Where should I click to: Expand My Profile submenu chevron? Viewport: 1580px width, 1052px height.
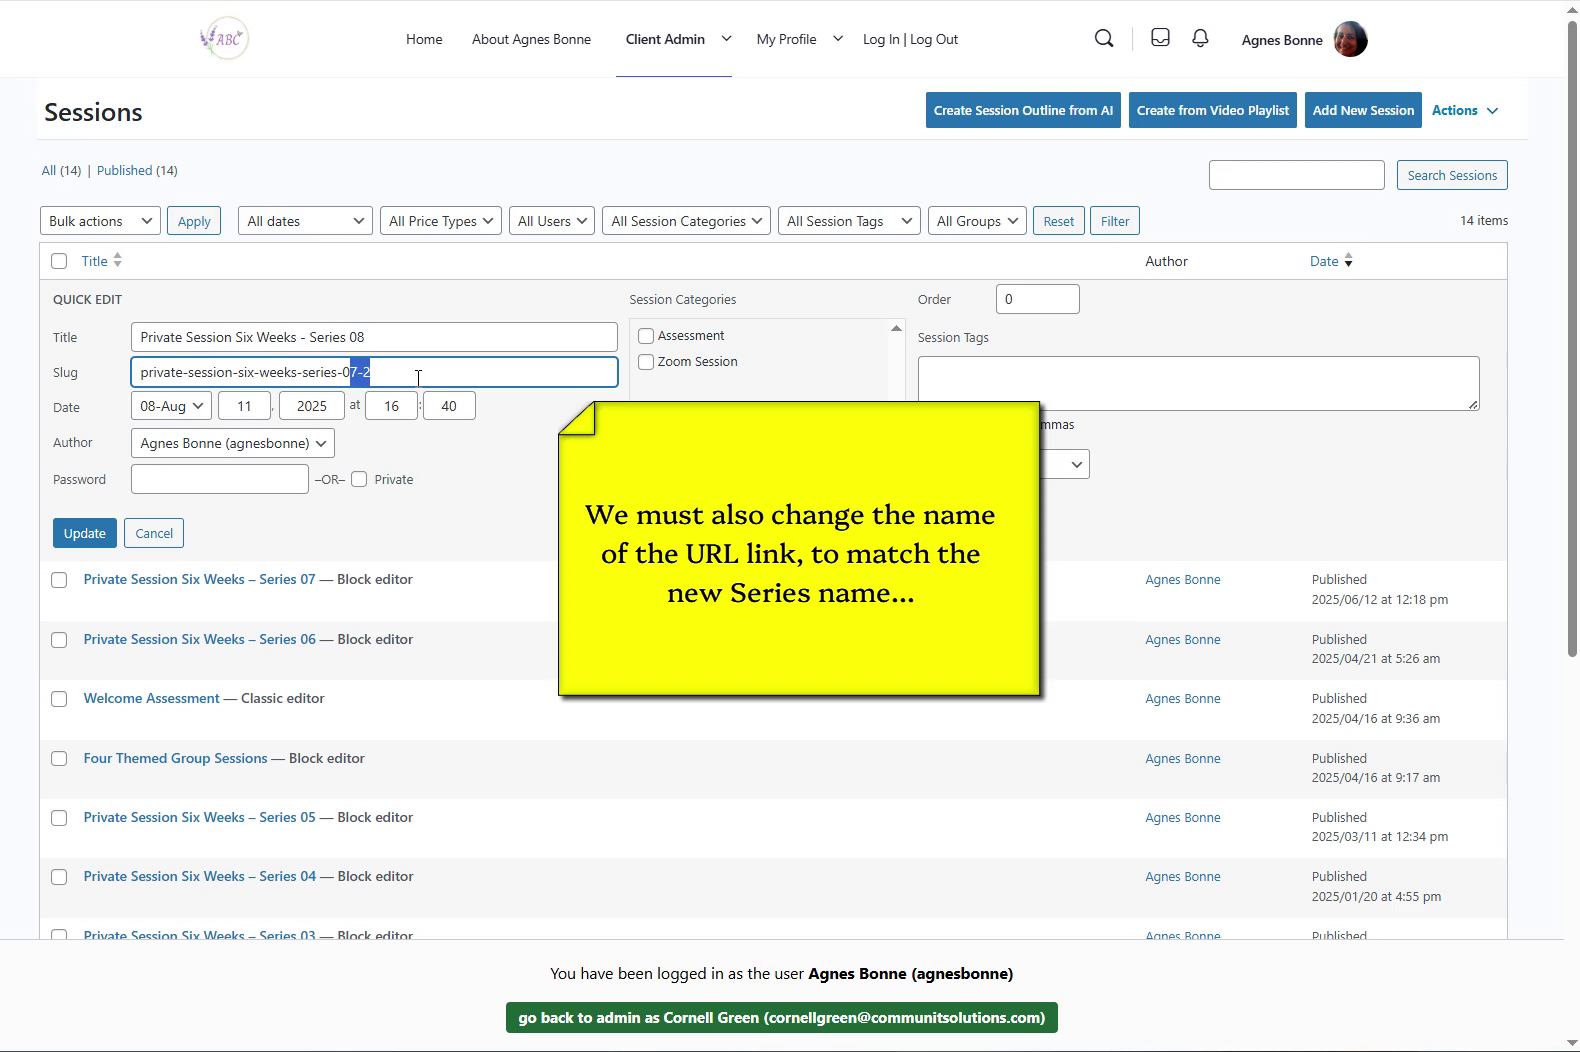point(838,39)
